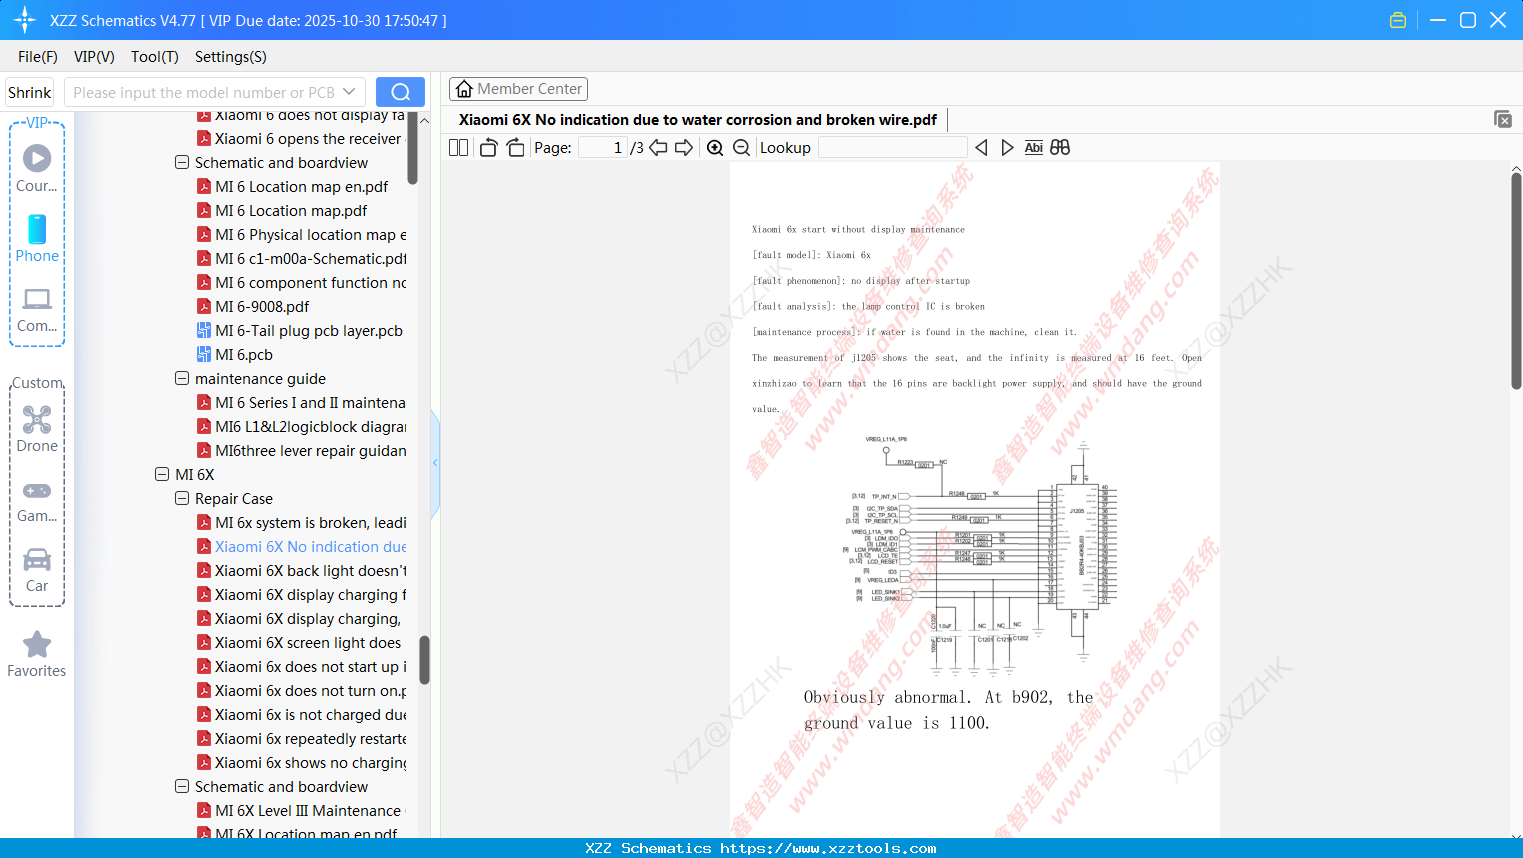Open Xiaomi 6X screen light does file

(x=301, y=643)
